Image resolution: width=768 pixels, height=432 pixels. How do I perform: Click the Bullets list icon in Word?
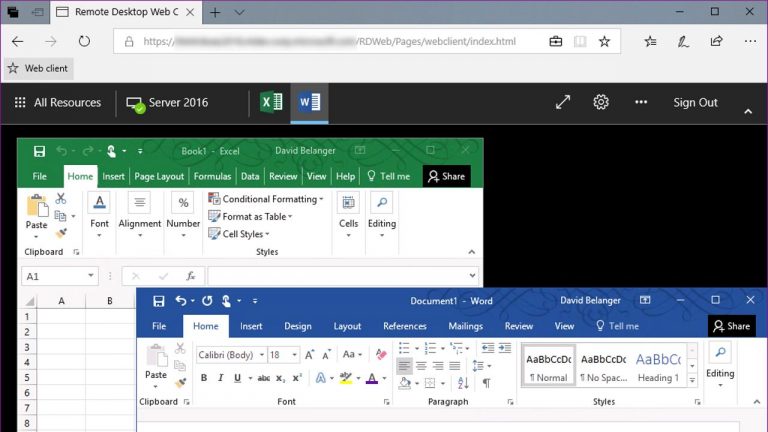[404, 348]
